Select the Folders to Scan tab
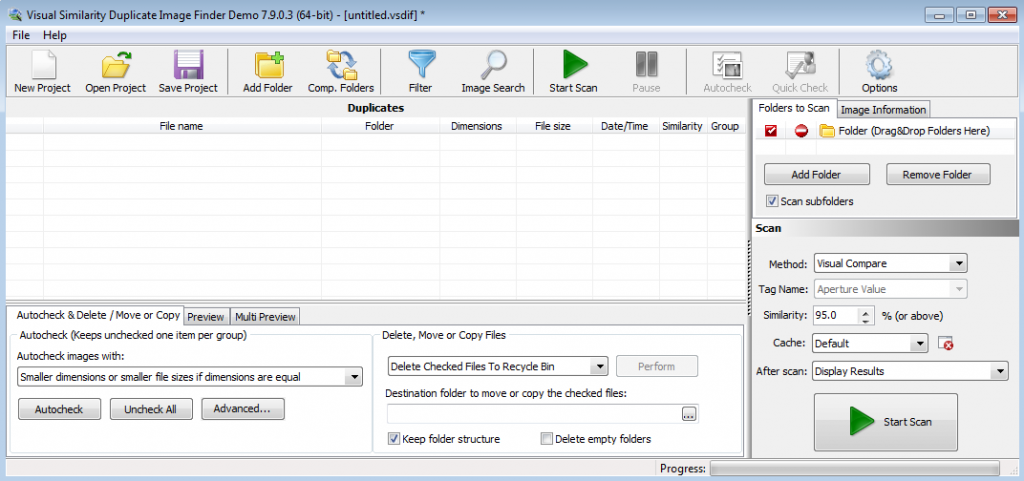 tap(794, 108)
